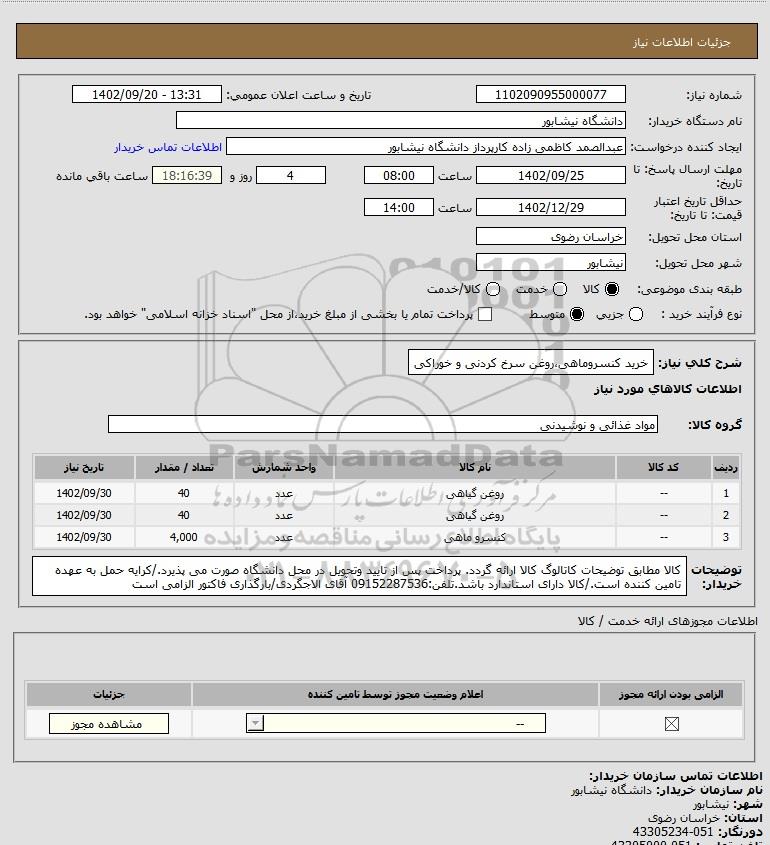
Task: Click the جزئیات column header in license table
Action: tap(109, 695)
